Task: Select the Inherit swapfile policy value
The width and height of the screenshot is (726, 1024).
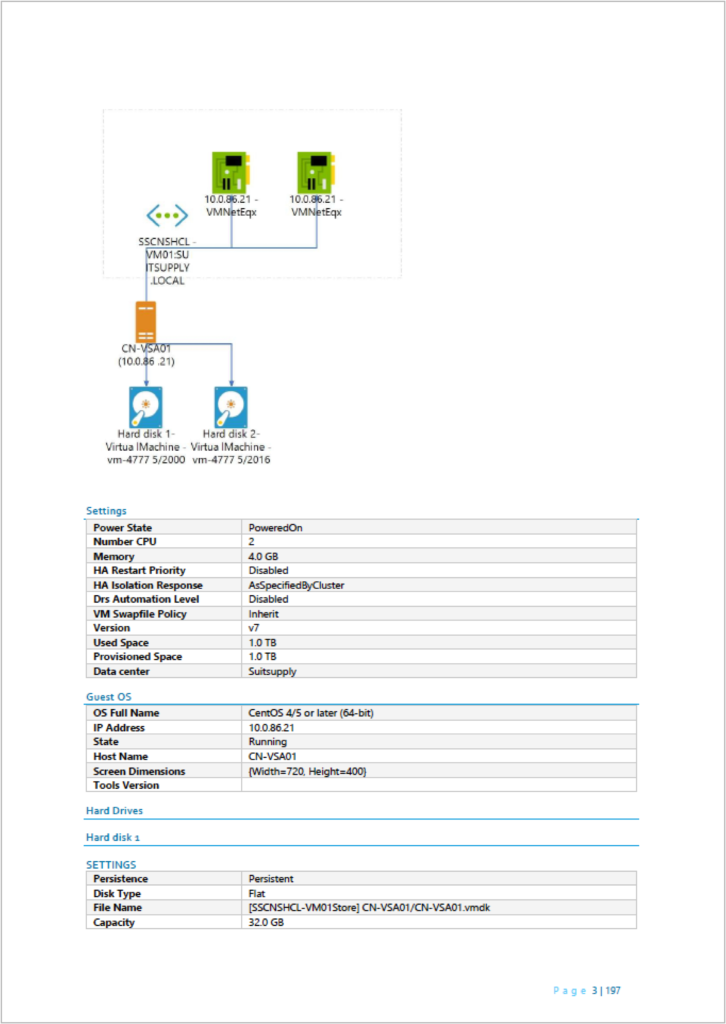Action: (262, 614)
